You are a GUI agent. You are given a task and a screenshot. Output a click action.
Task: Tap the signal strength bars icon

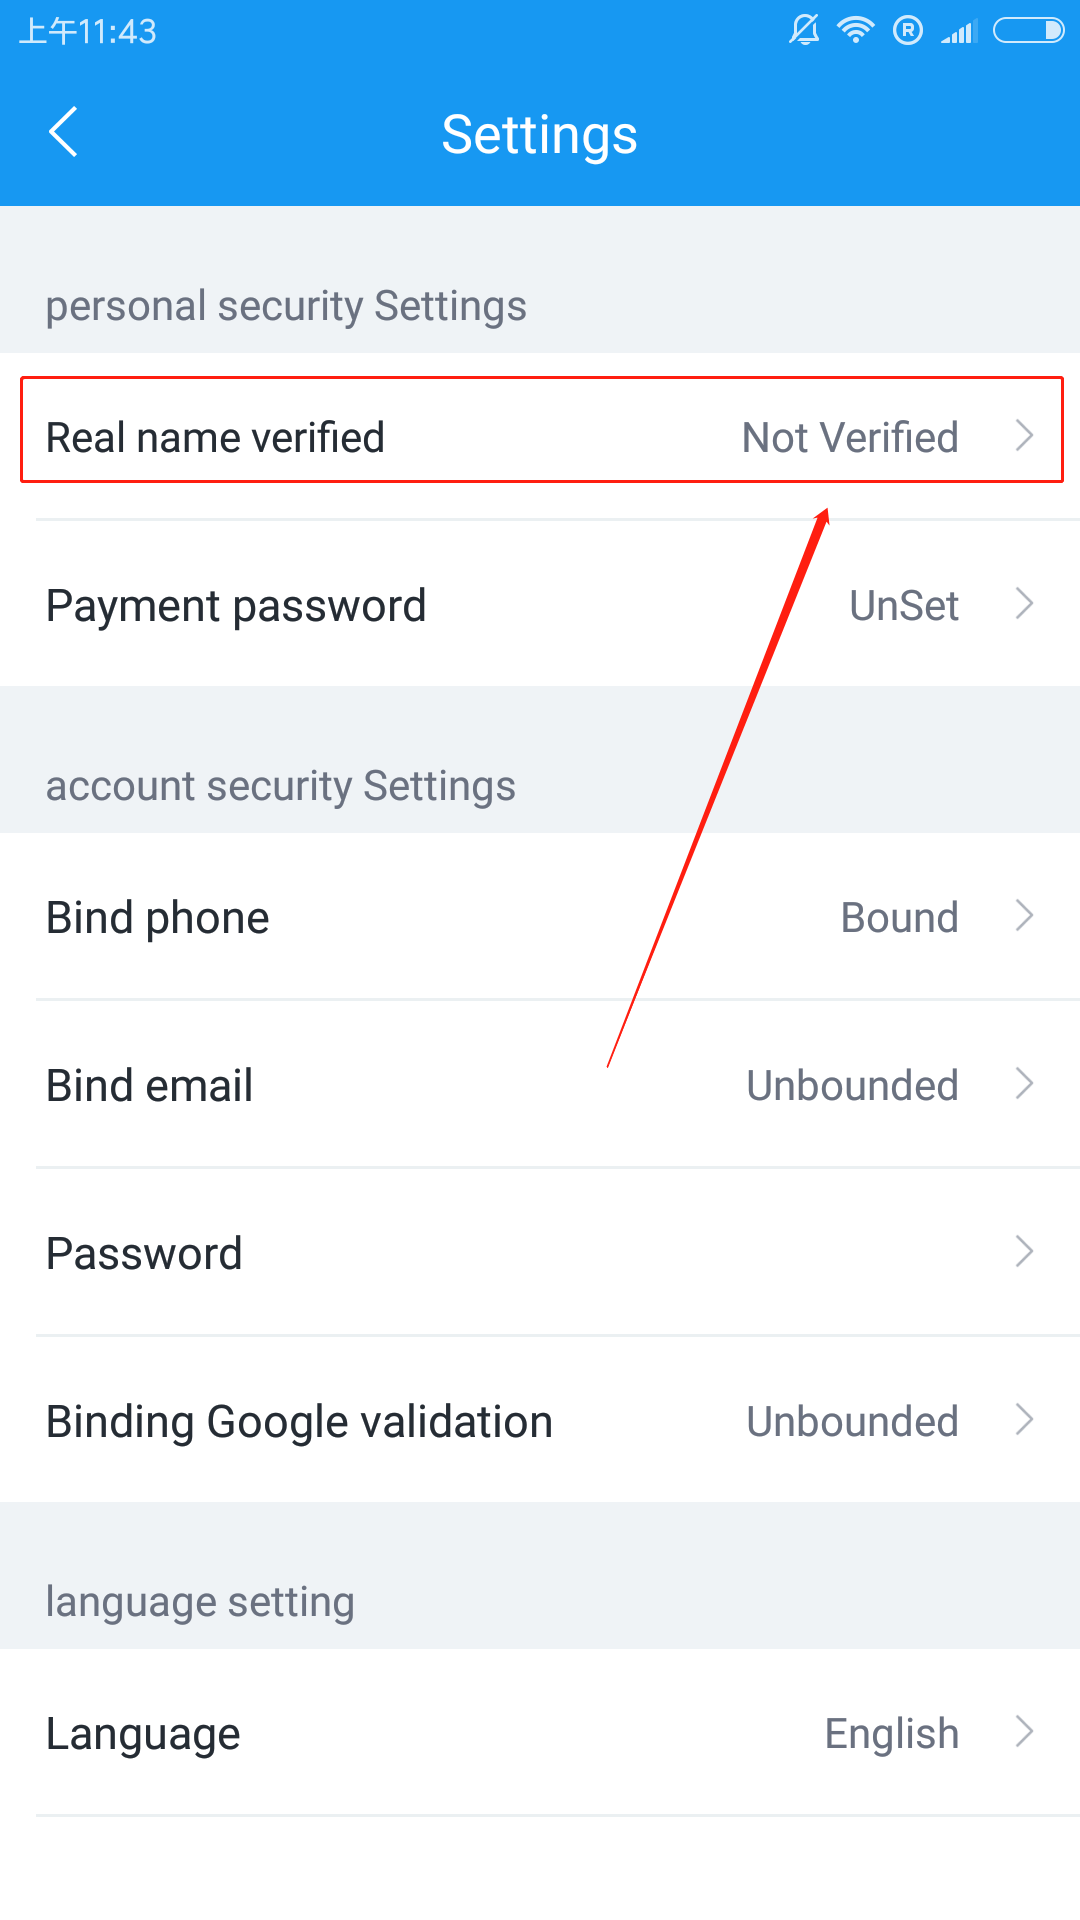(x=958, y=32)
